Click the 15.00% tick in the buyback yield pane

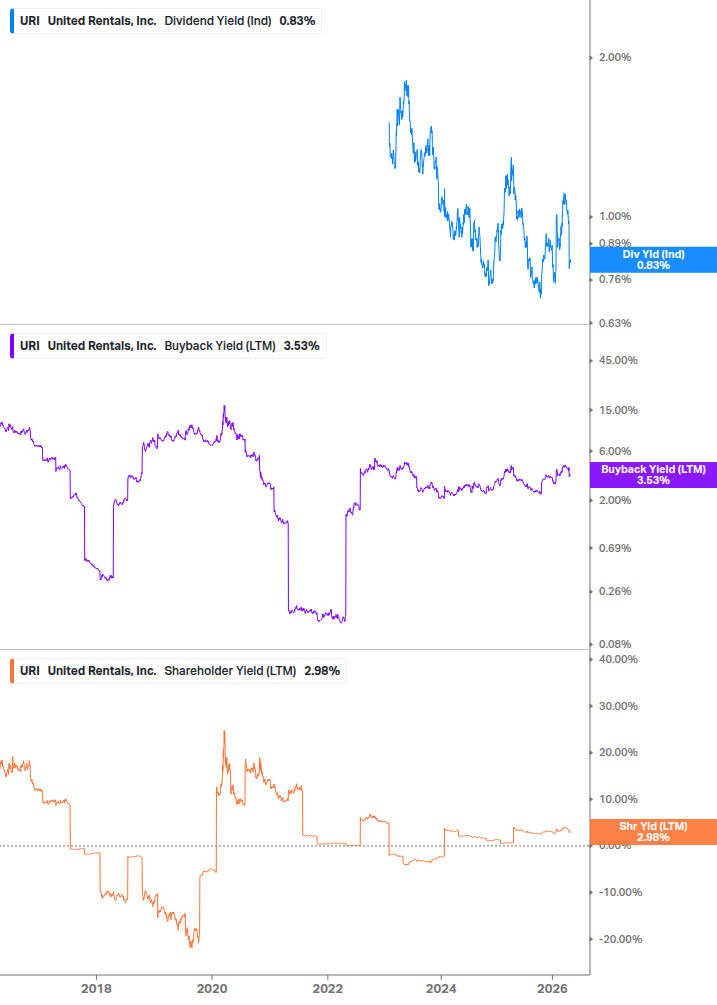point(618,411)
